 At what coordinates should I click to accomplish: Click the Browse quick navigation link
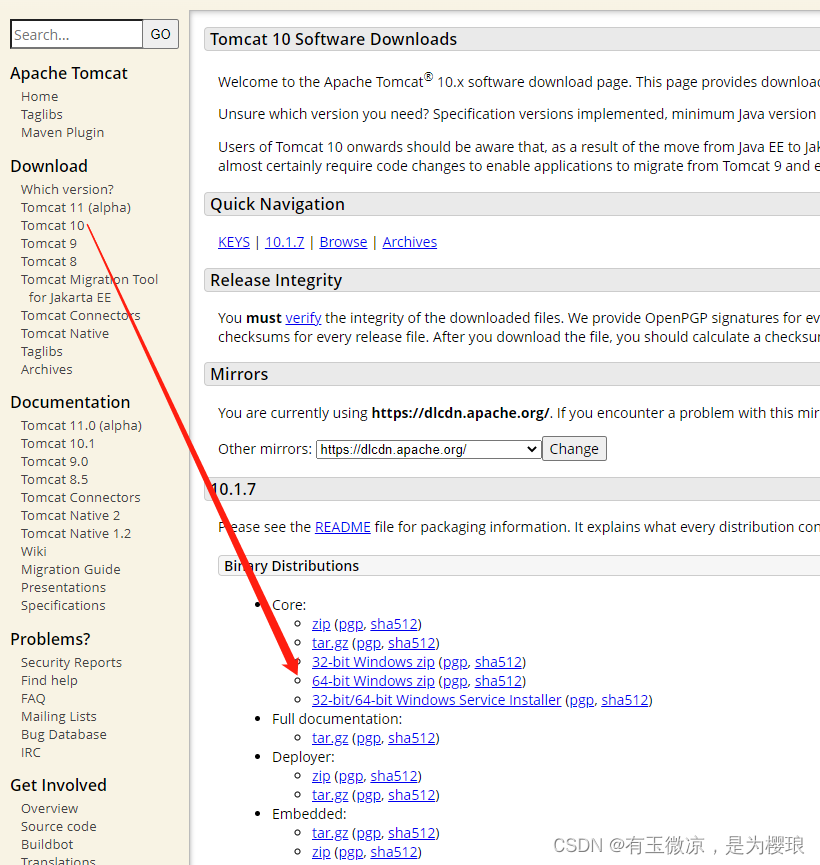(x=343, y=242)
